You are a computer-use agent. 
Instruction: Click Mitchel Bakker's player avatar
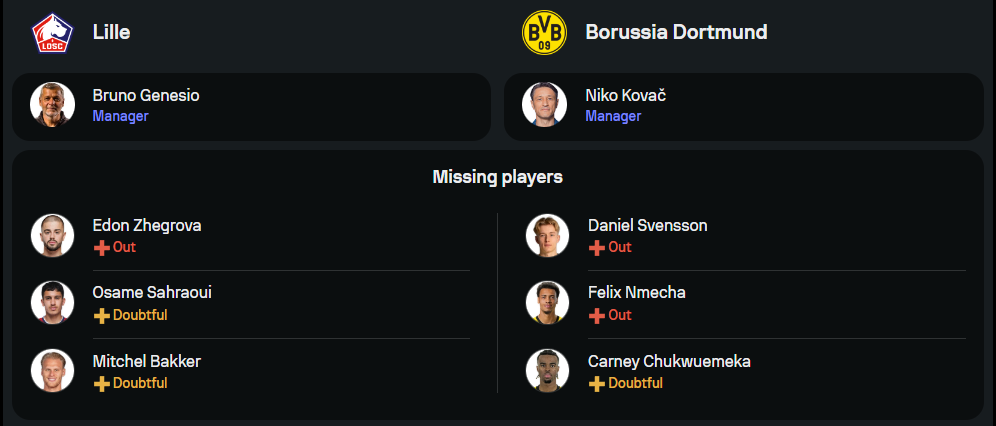click(x=53, y=371)
